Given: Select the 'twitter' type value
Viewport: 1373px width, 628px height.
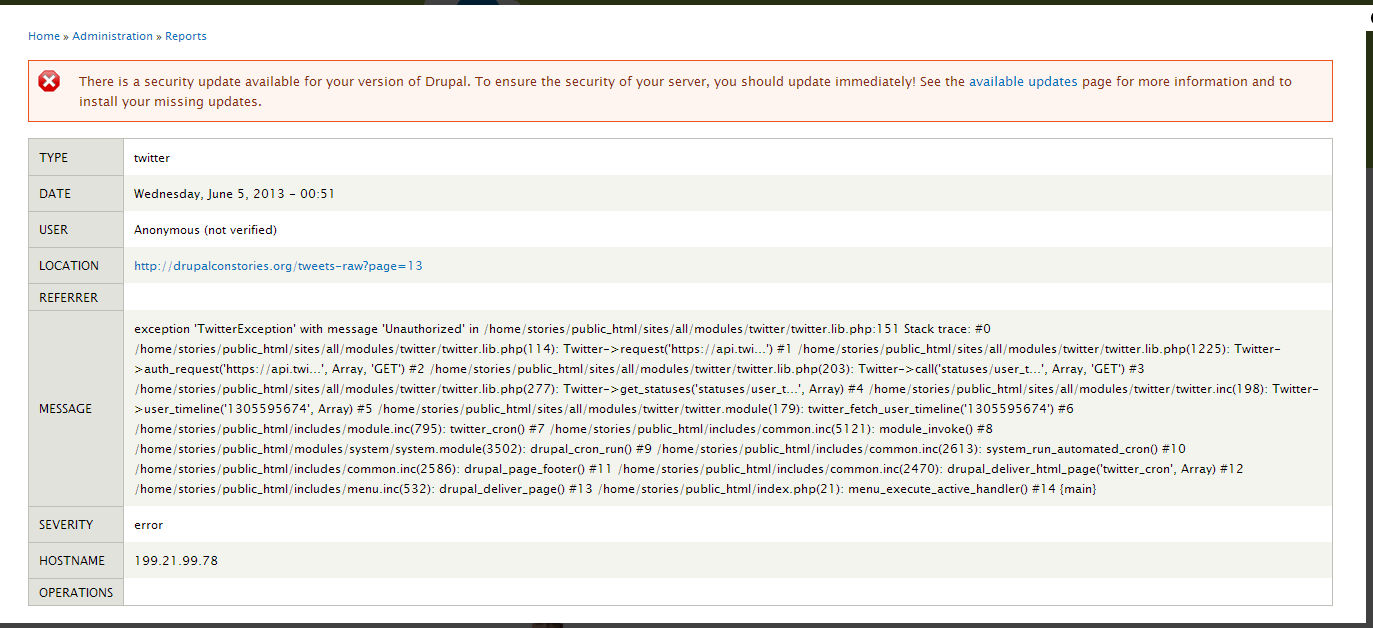Looking at the screenshot, I should point(152,158).
